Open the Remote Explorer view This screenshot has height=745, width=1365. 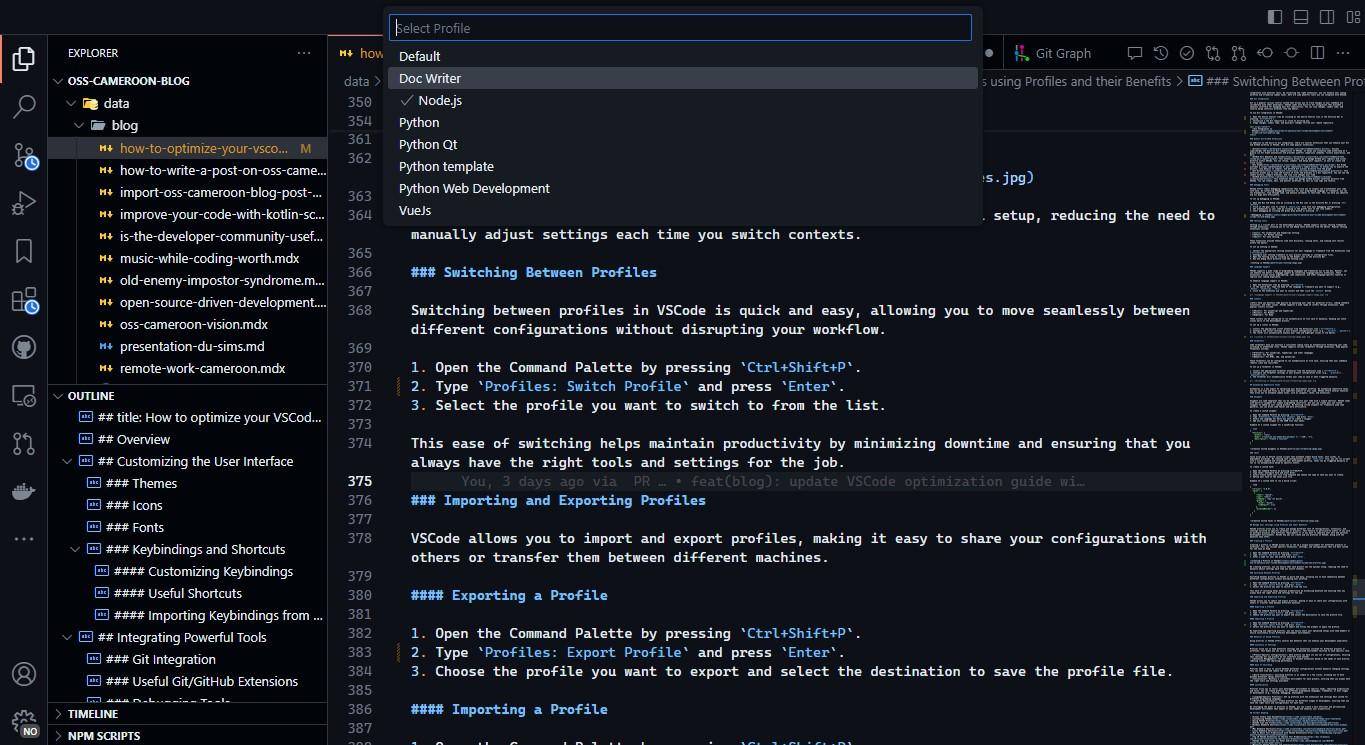(24, 396)
